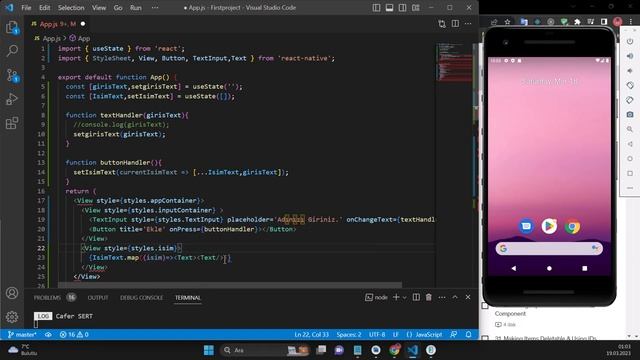Viewport: 640px width, 360px height.
Task: Switch to the Output panel tab
Action: 98,298
